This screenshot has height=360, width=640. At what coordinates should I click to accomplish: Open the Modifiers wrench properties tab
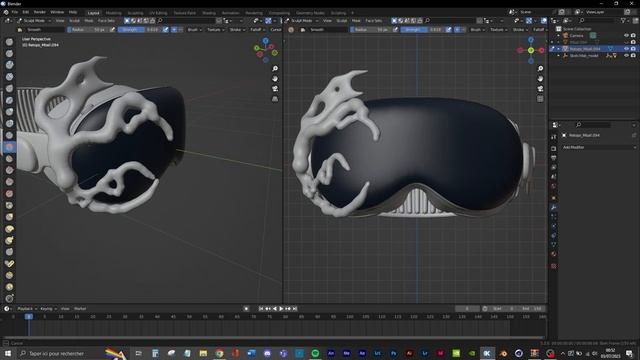[x=553, y=208]
